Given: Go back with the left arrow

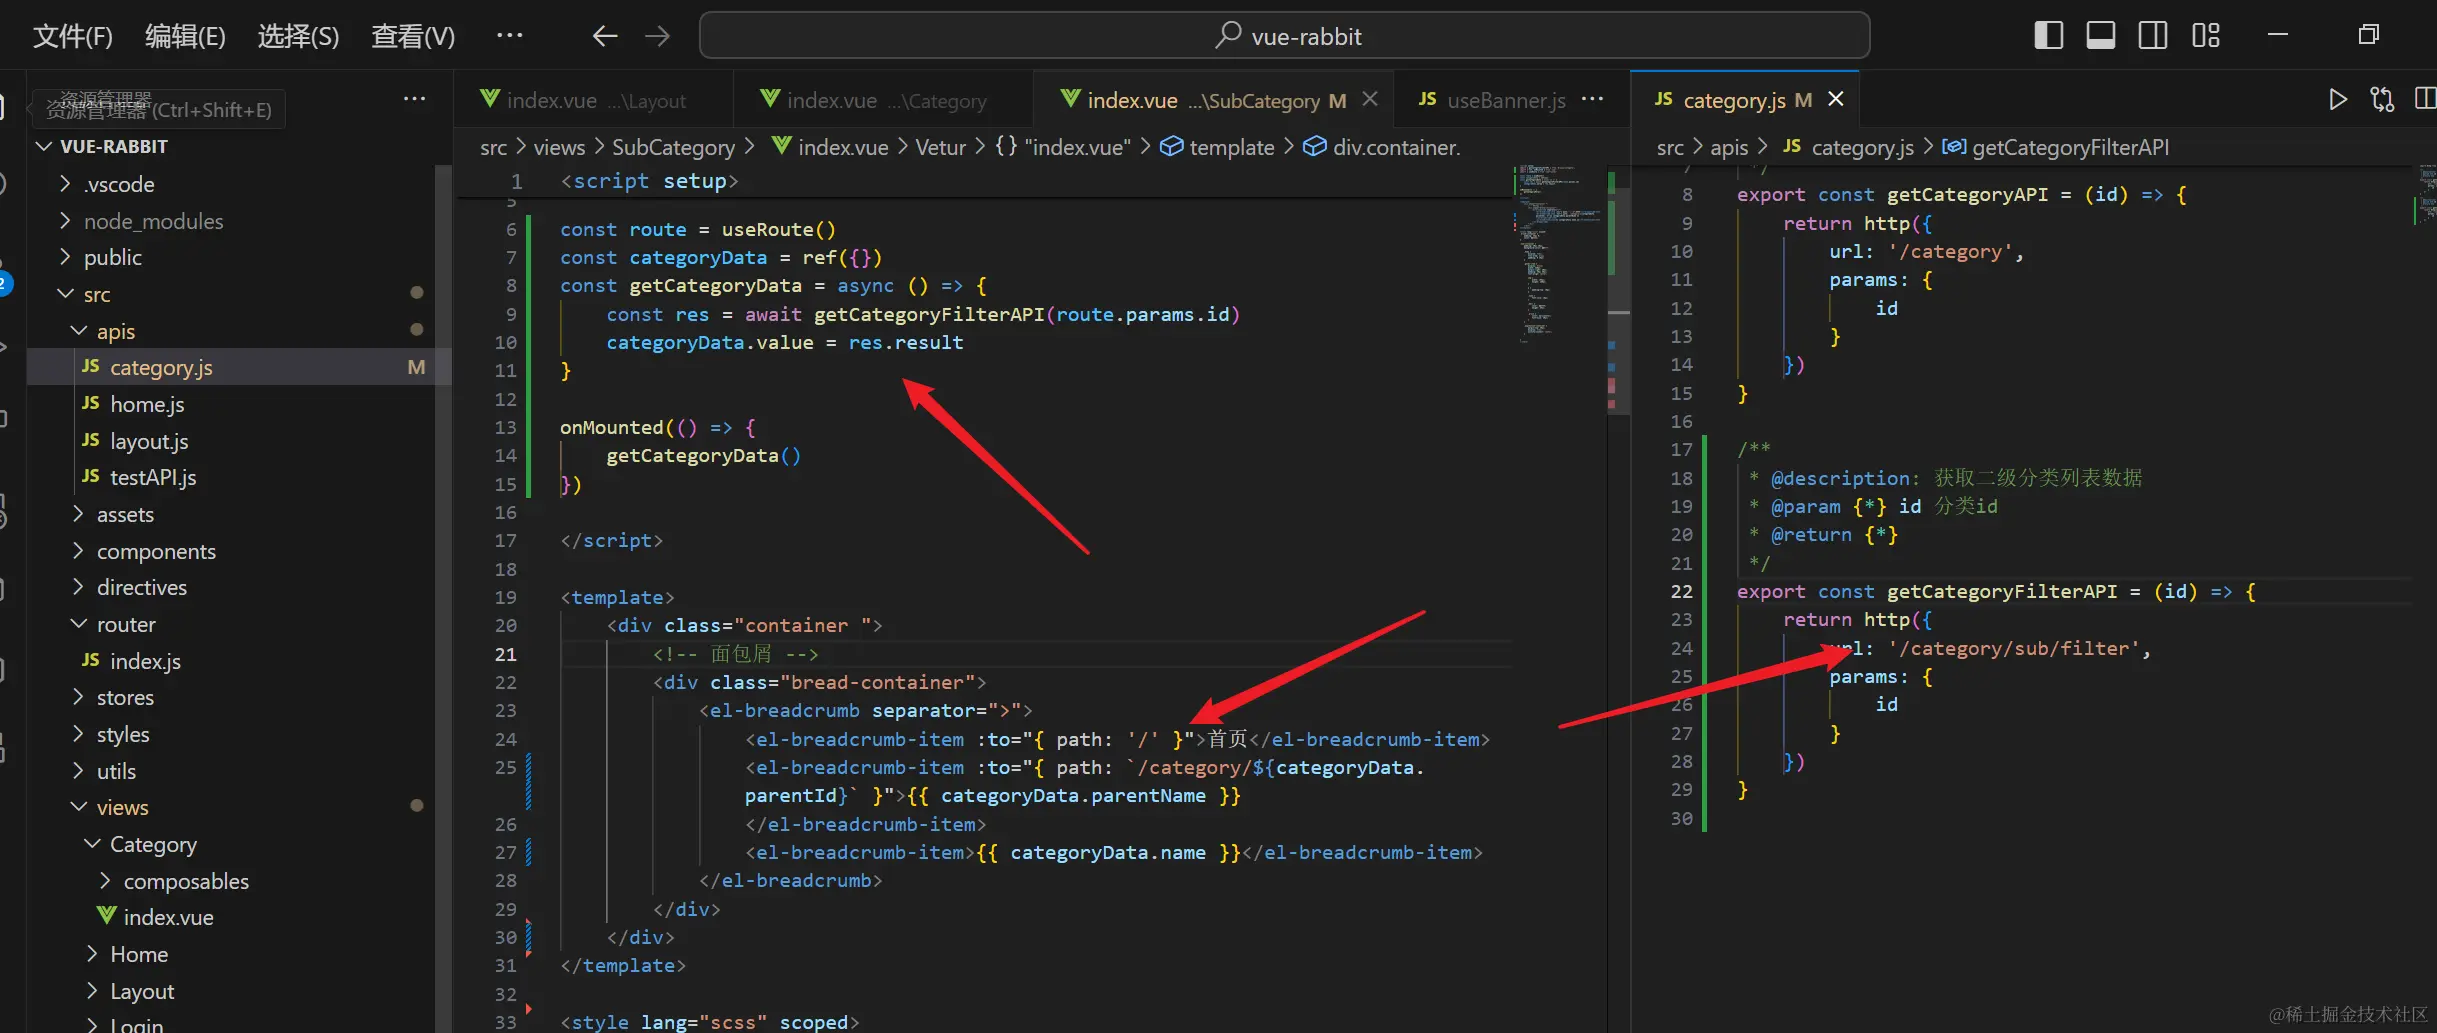Looking at the screenshot, I should pyautogui.click(x=604, y=37).
